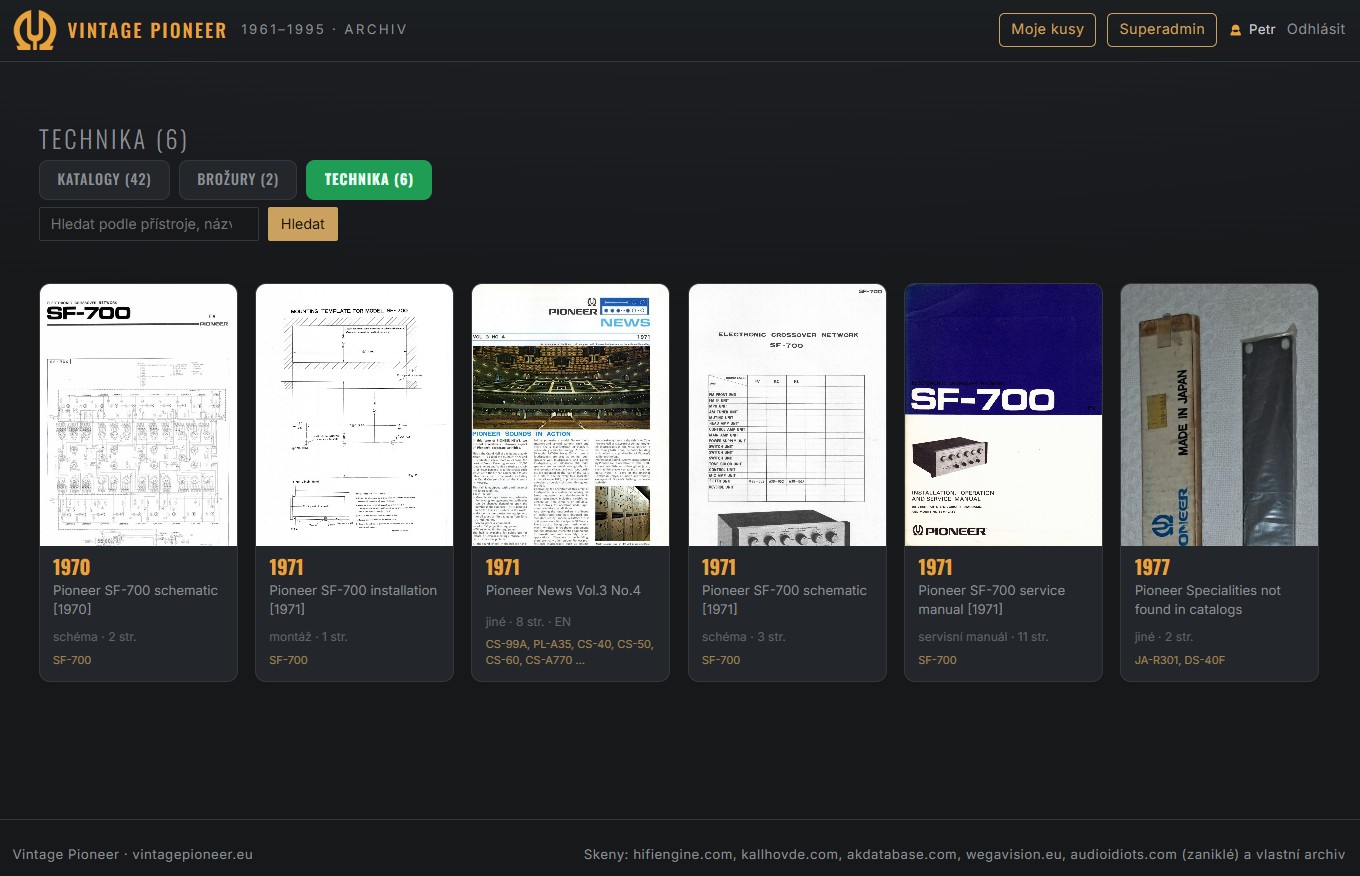Click the user icon beside Petr

click(1235, 30)
